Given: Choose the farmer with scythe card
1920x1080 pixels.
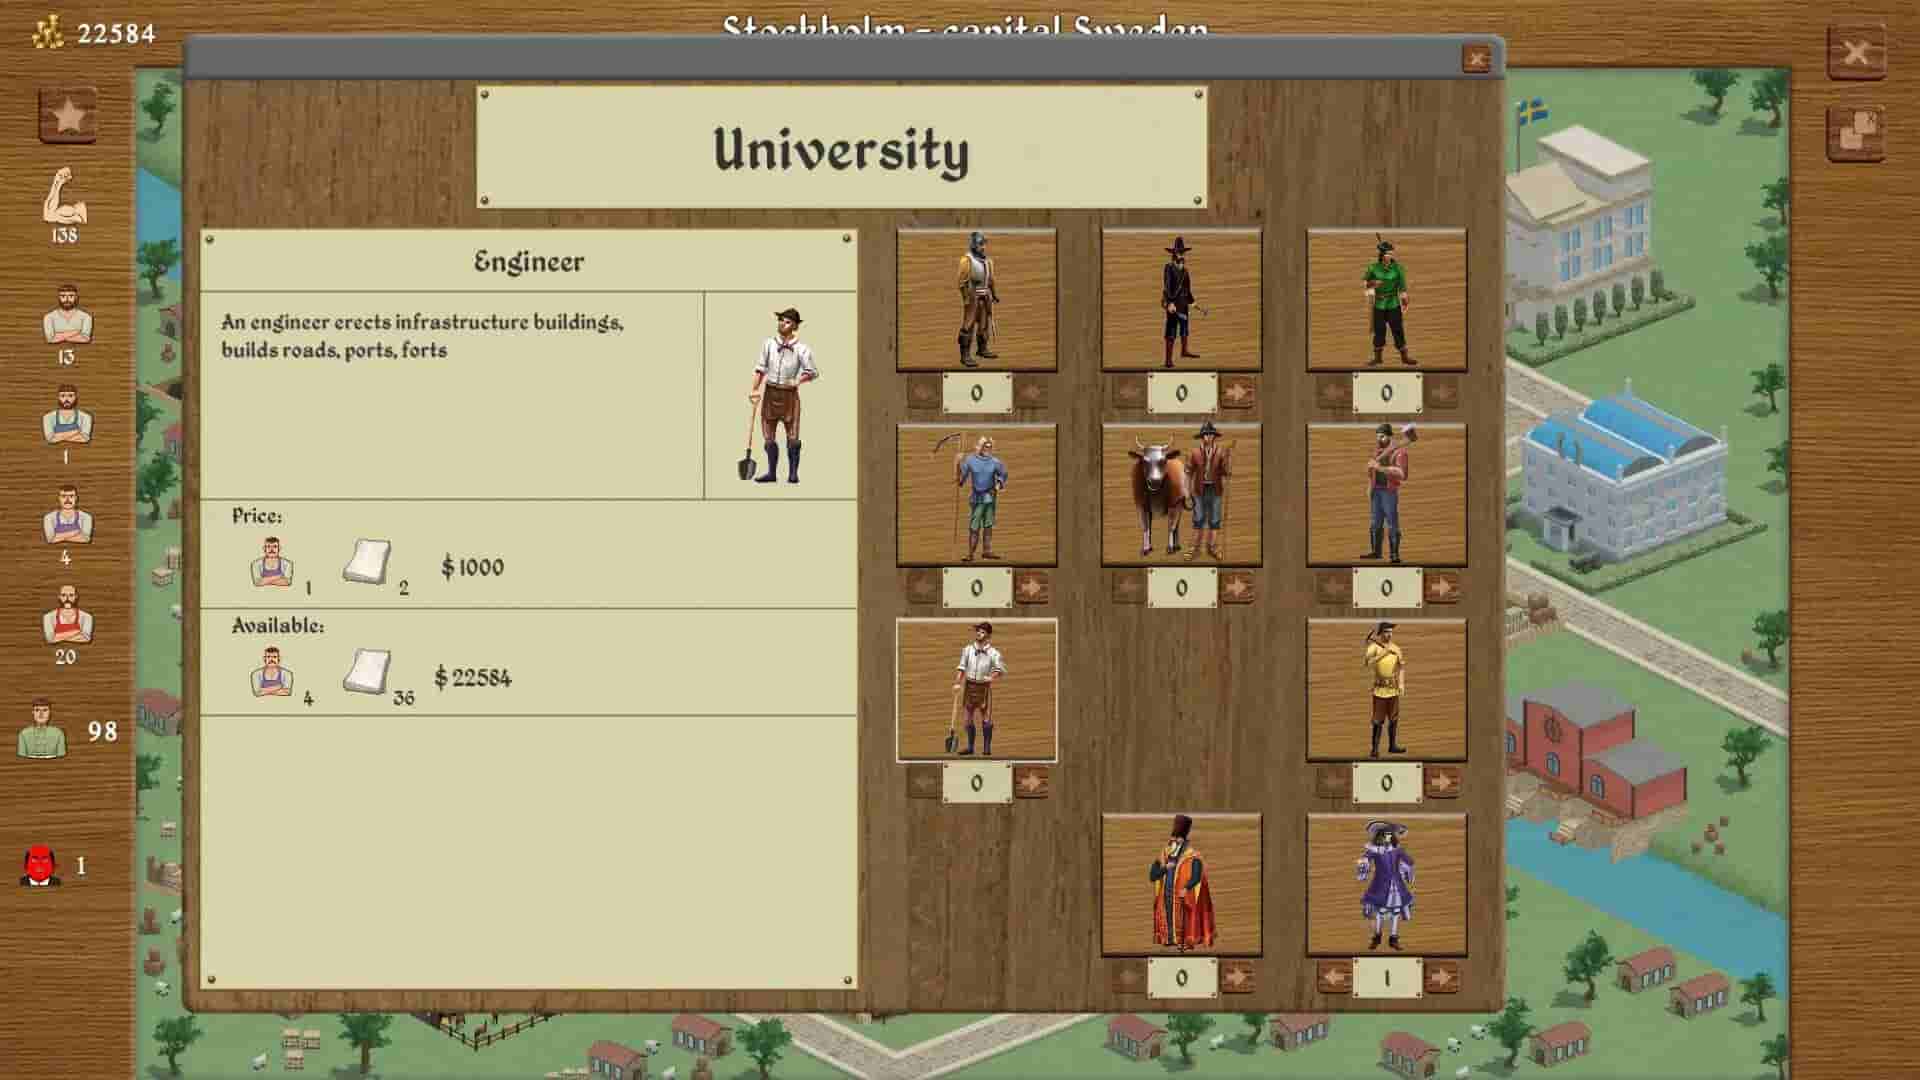Looking at the screenshot, I should pyautogui.click(x=976, y=495).
